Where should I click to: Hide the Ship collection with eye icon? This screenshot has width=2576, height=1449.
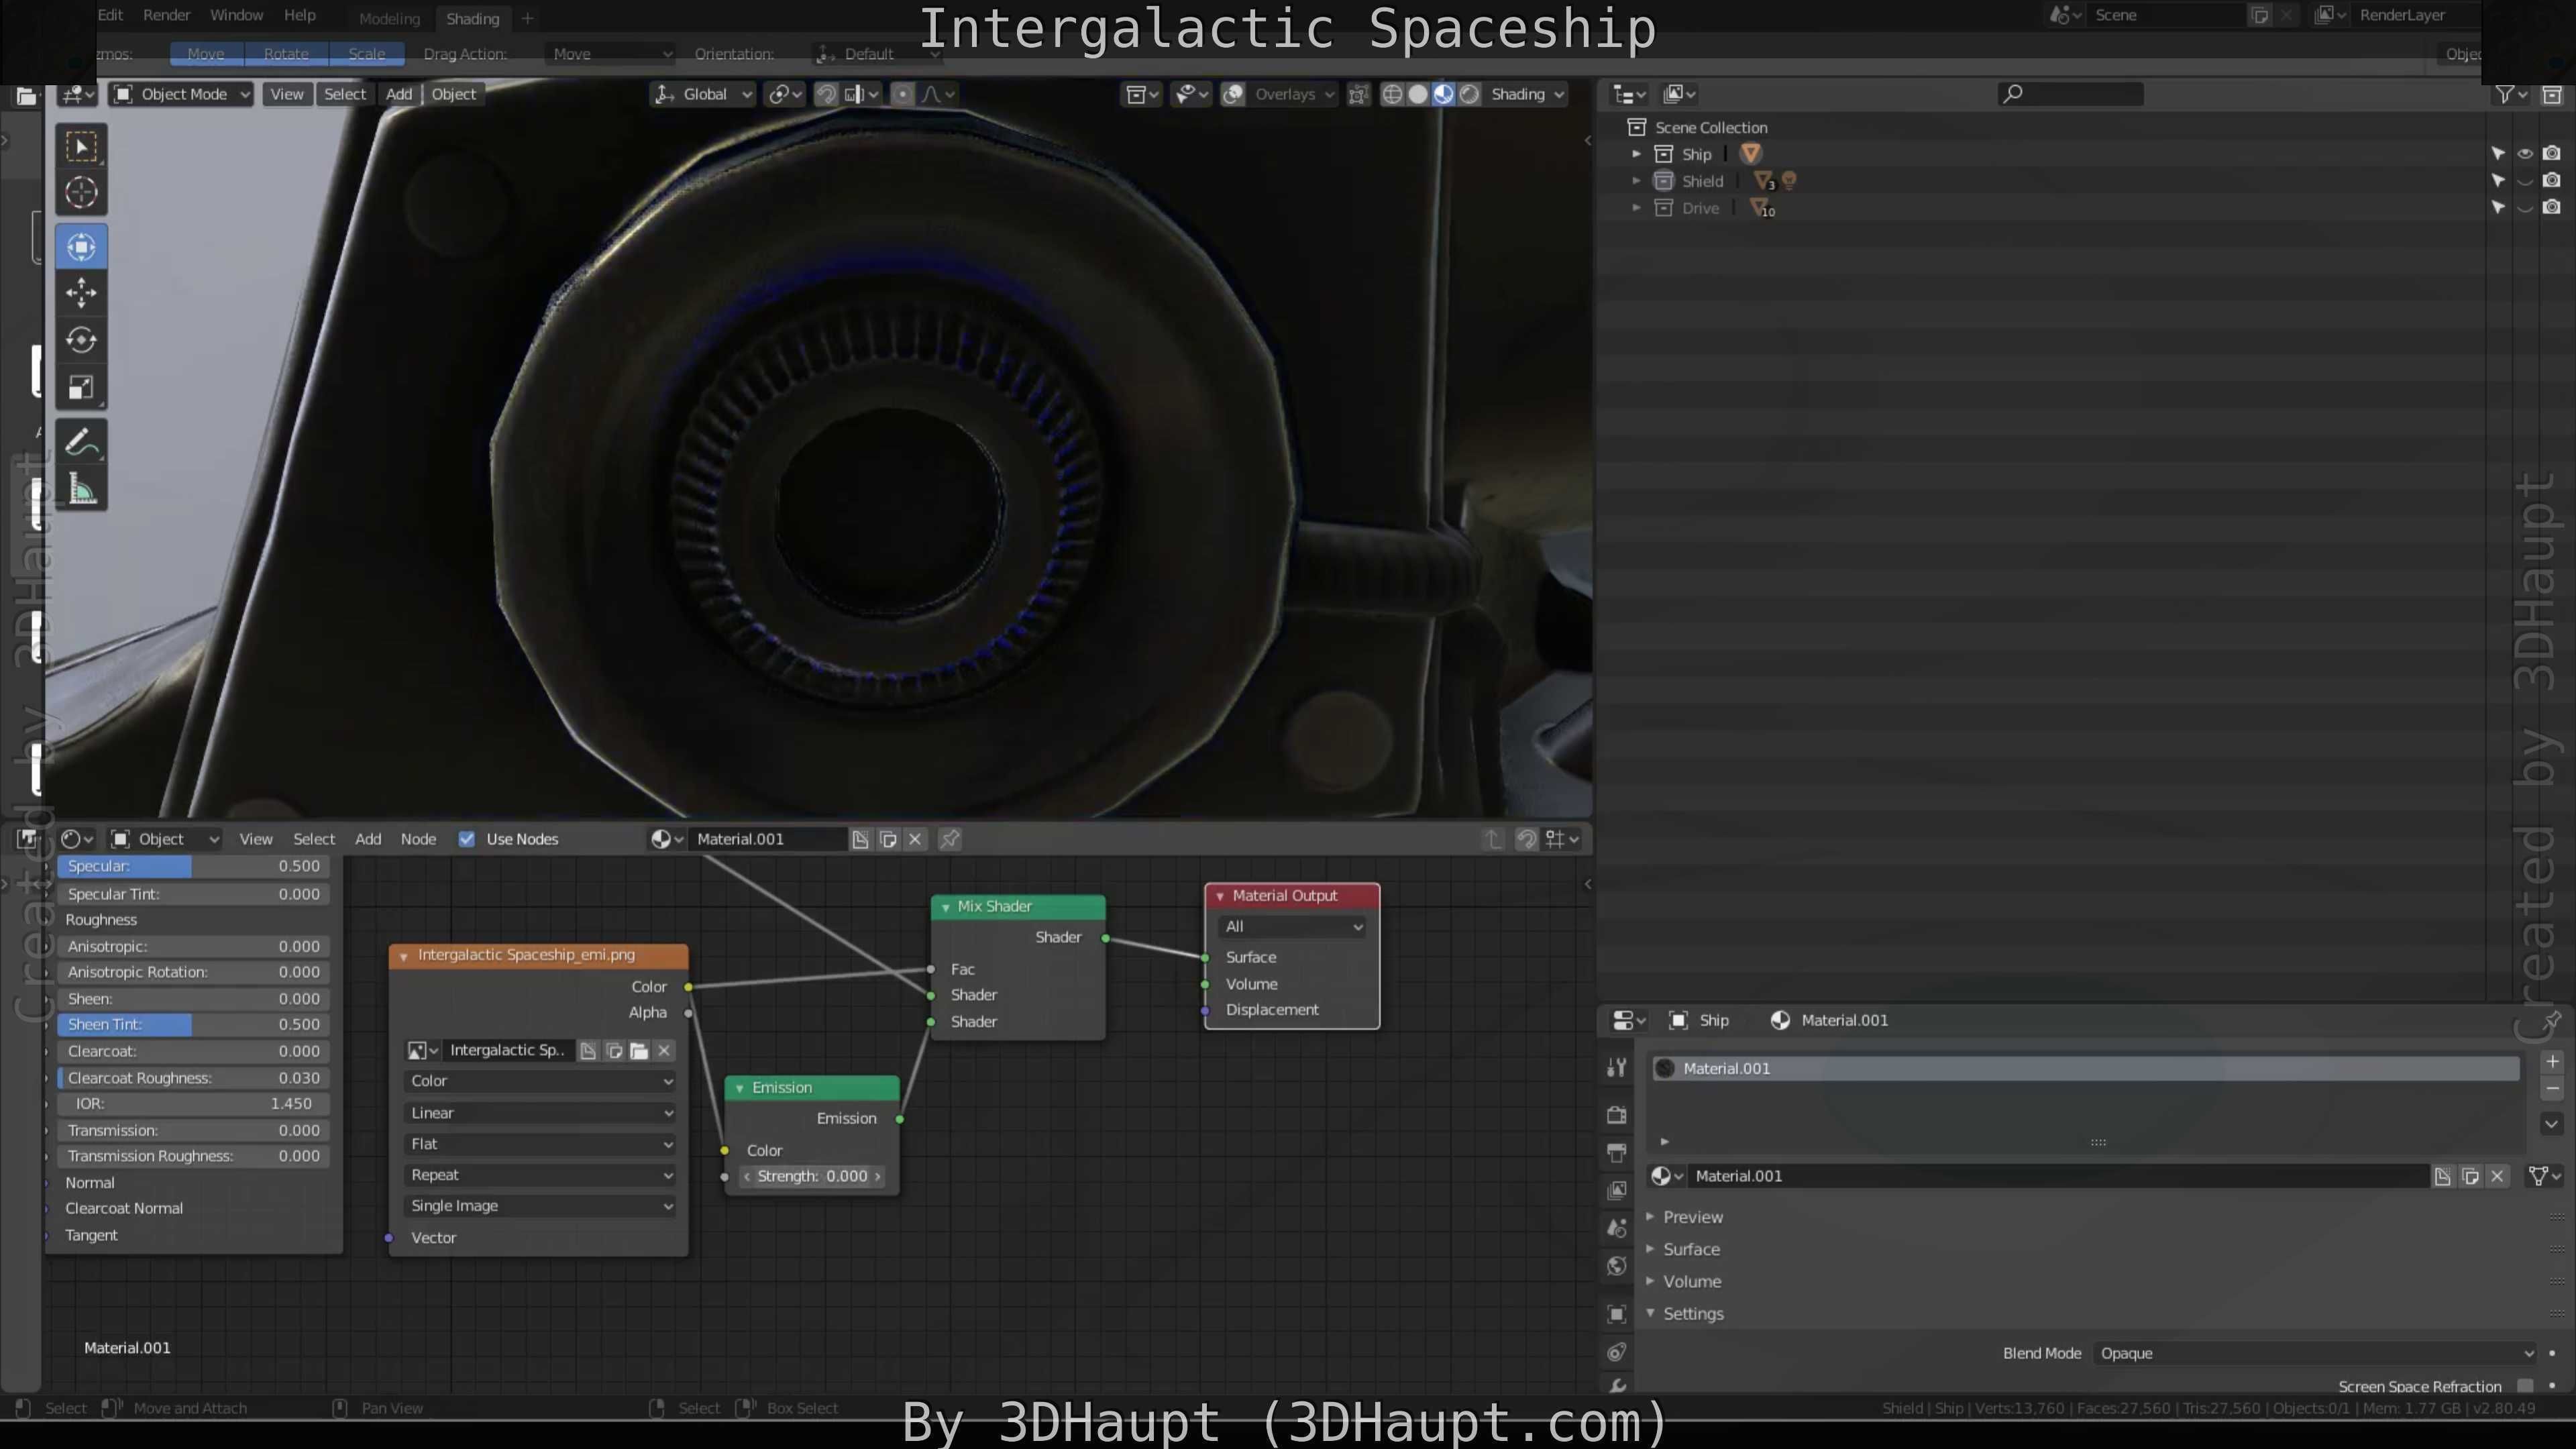(x=2525, y=154)
